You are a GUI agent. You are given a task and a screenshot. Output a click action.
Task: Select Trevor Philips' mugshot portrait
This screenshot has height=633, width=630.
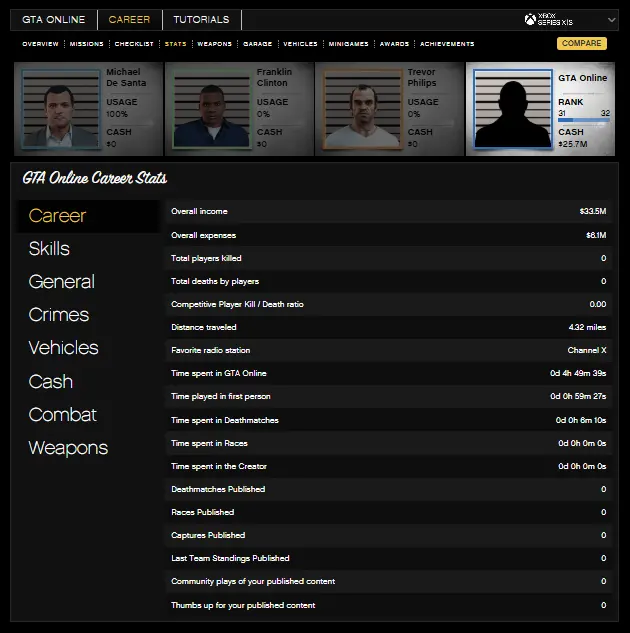[x=362, y=109]
